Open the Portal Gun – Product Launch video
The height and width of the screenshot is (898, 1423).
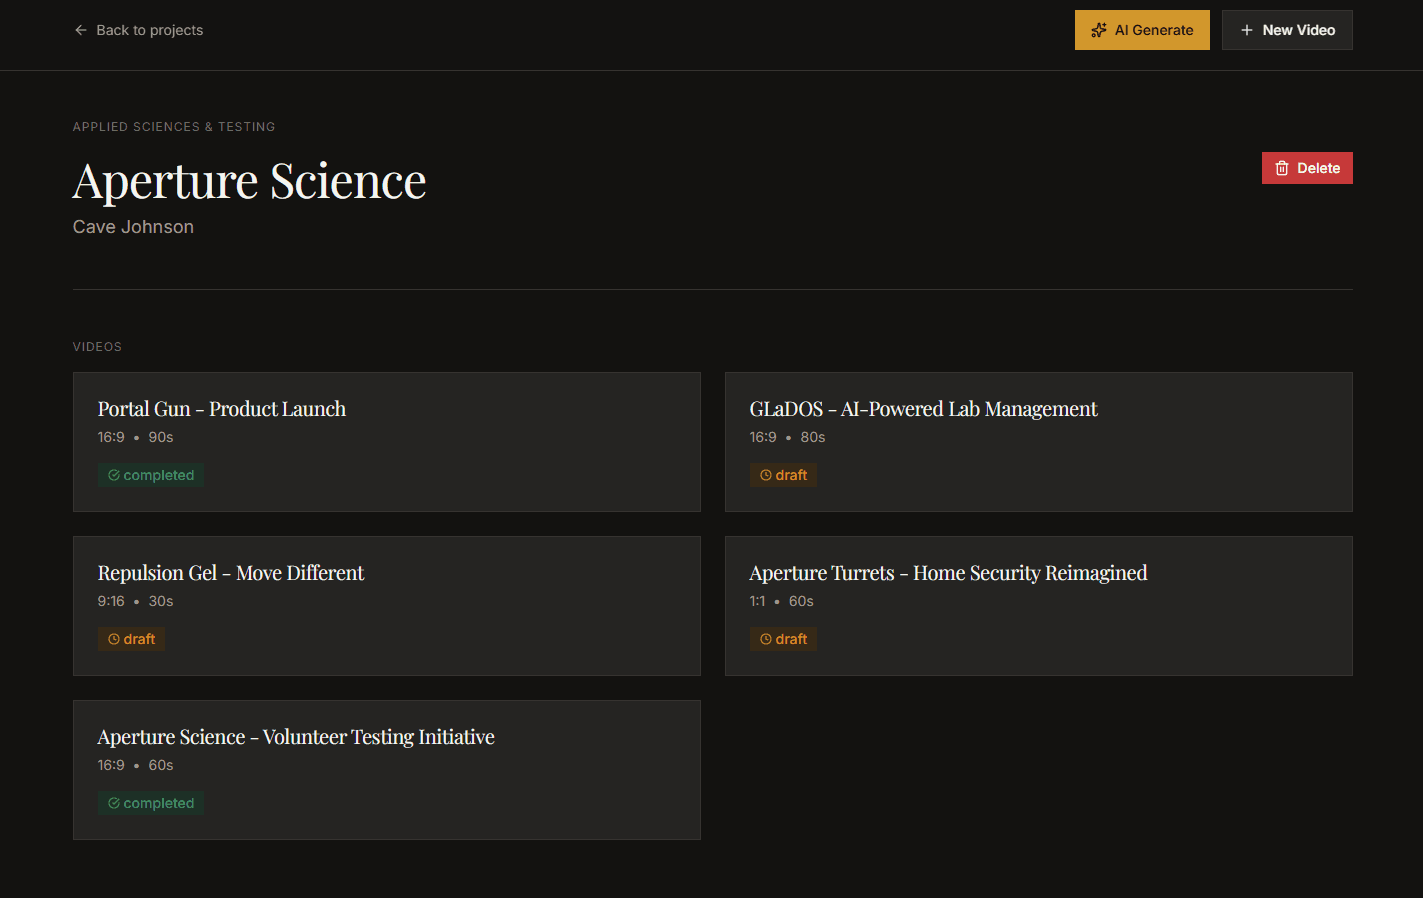tap(386, 442)
